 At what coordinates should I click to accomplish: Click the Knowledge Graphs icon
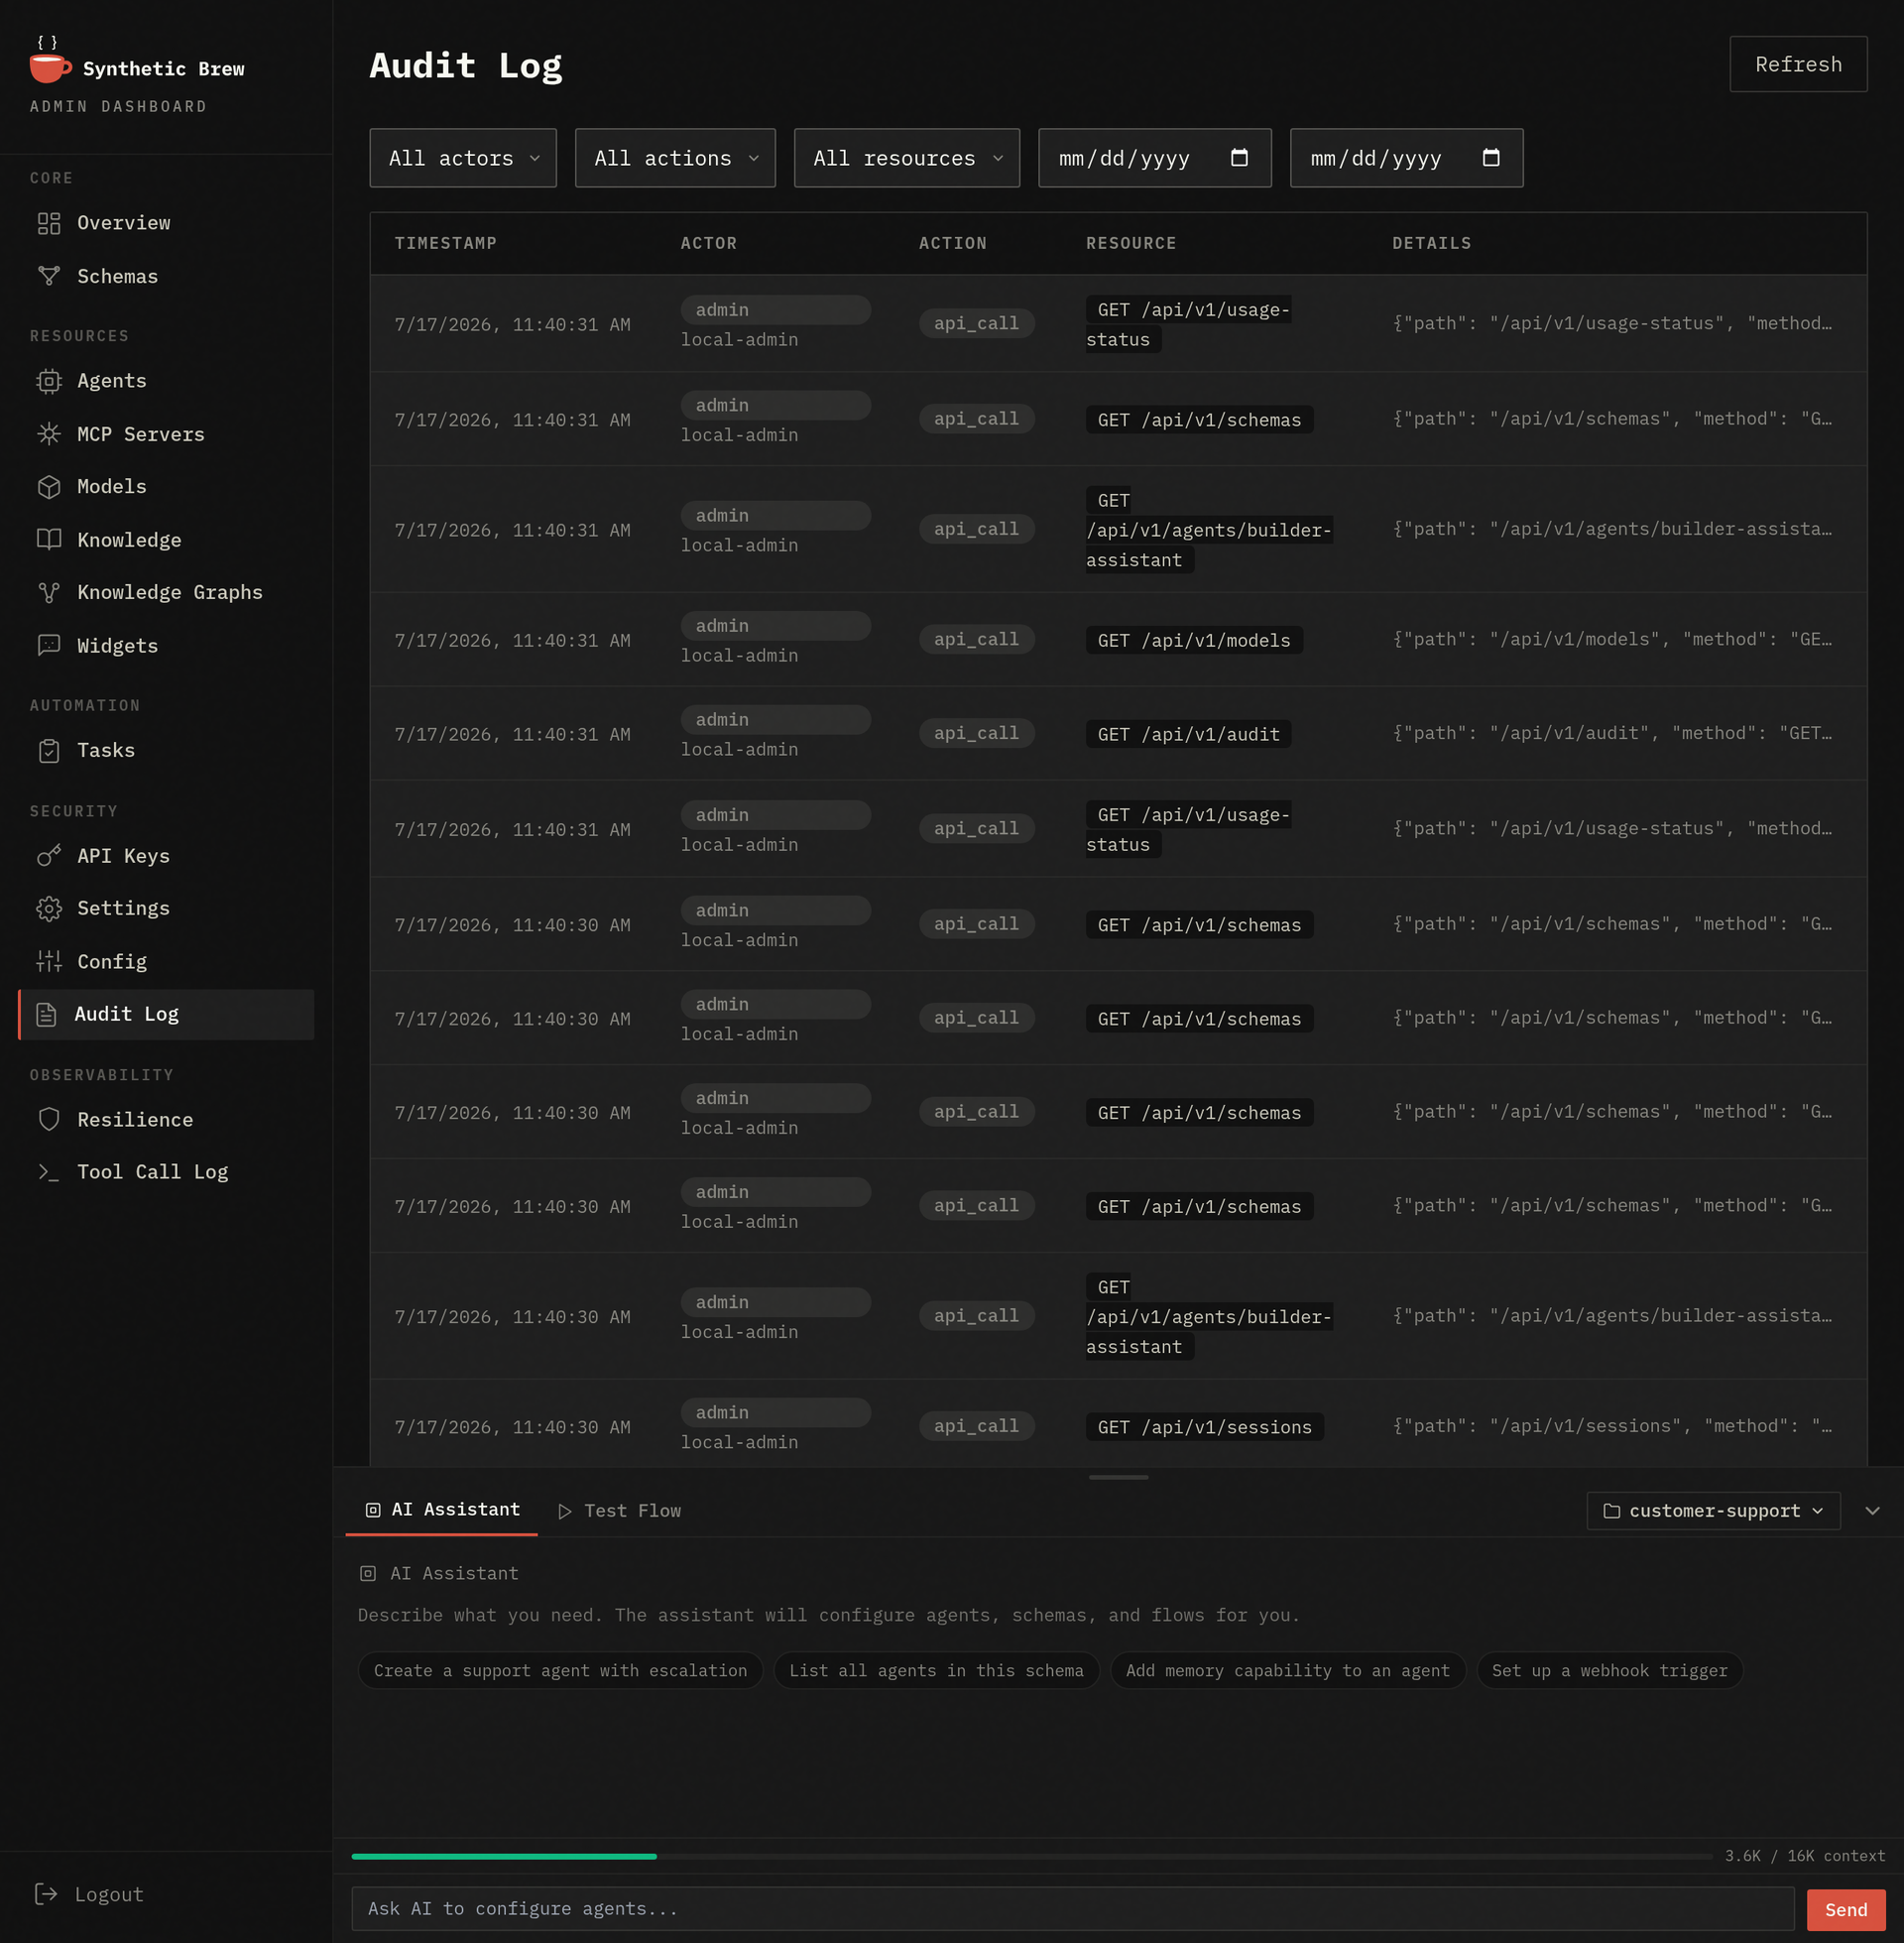49,593
